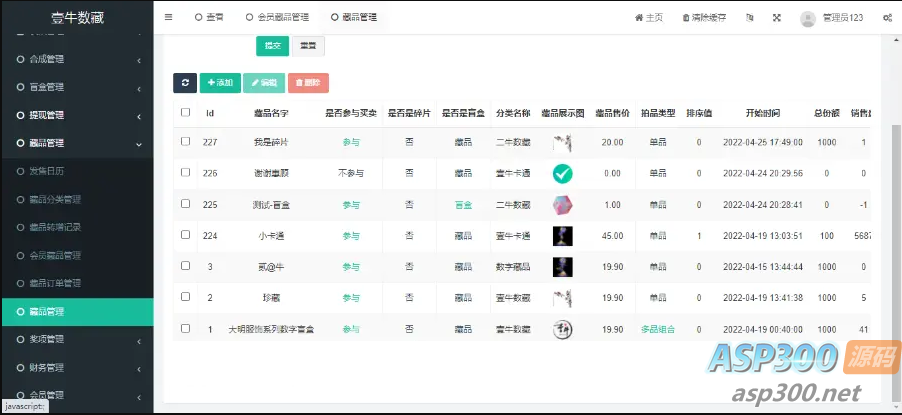Check the checkbox for row Id 227
The image size is (902, 415).
pos(185,142)
